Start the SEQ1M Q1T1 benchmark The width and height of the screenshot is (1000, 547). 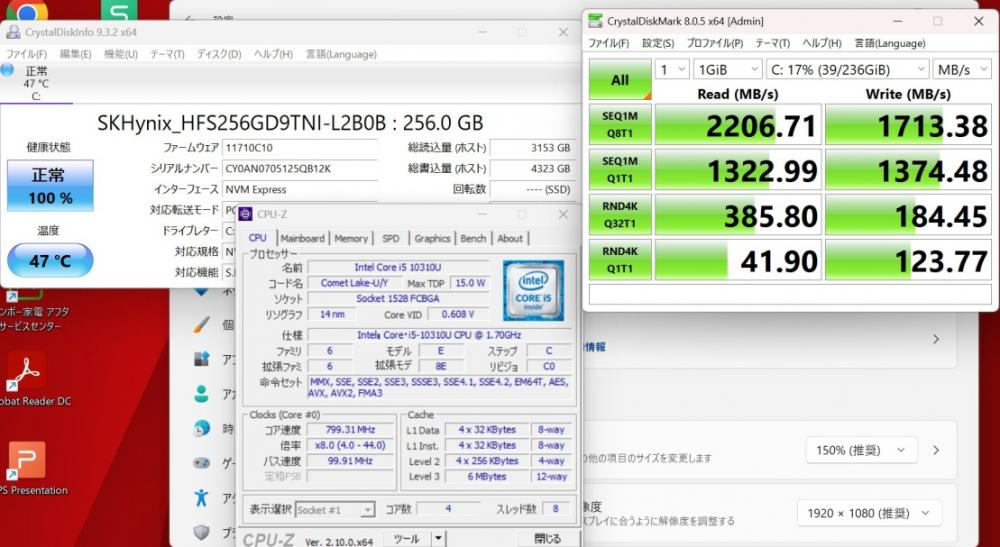[x=619, y=170]
